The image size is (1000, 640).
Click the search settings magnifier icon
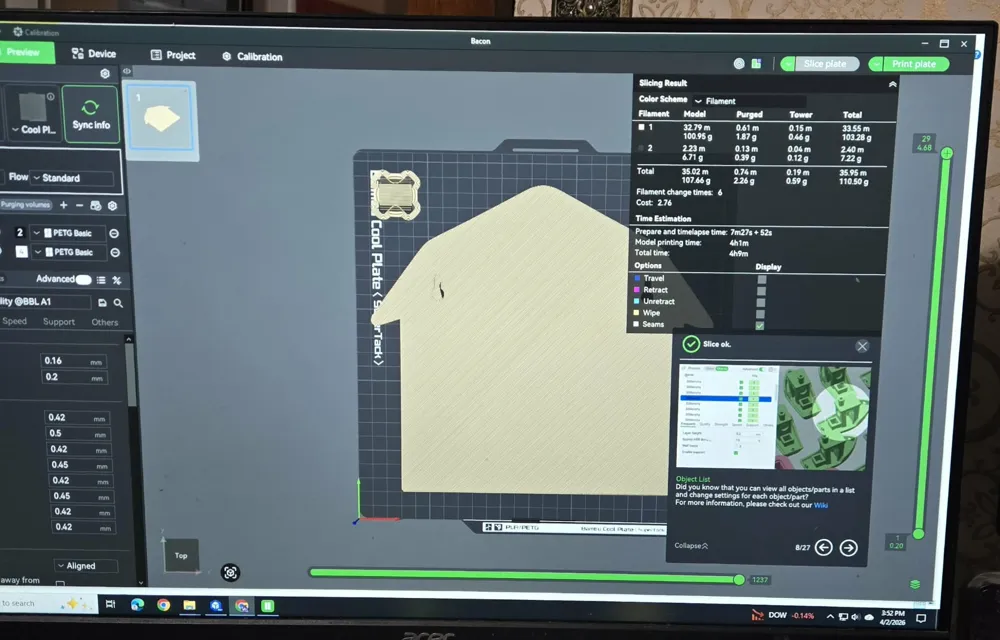118,303
